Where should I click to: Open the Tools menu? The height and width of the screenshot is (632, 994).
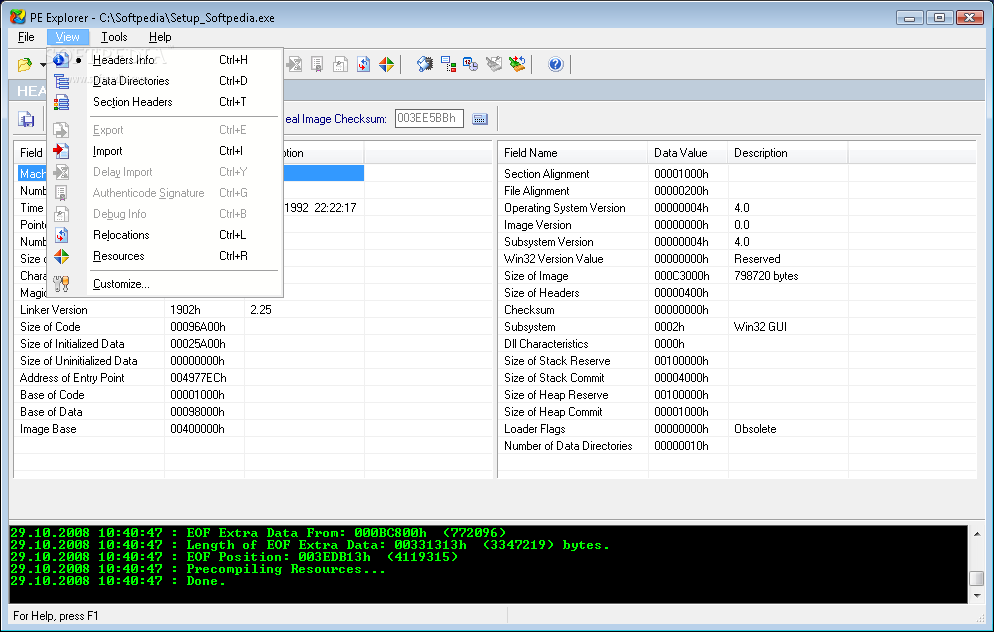coord(114,37)
